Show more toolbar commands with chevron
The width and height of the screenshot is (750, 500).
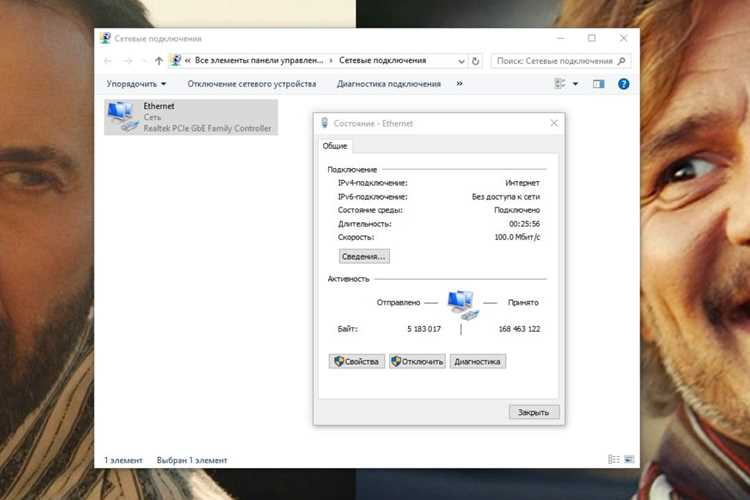click(x=459, y=84)
